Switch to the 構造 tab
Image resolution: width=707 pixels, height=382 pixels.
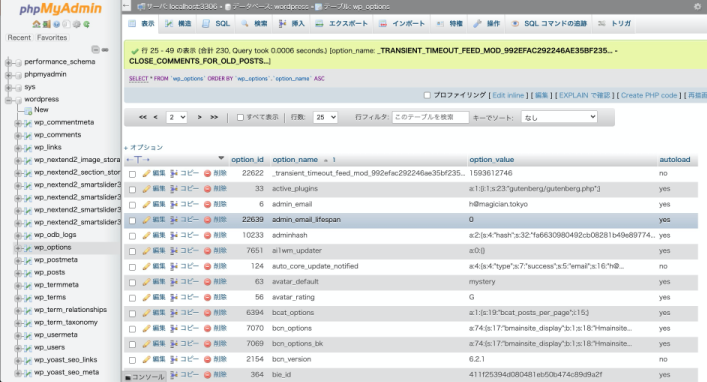tap(178, 23)
